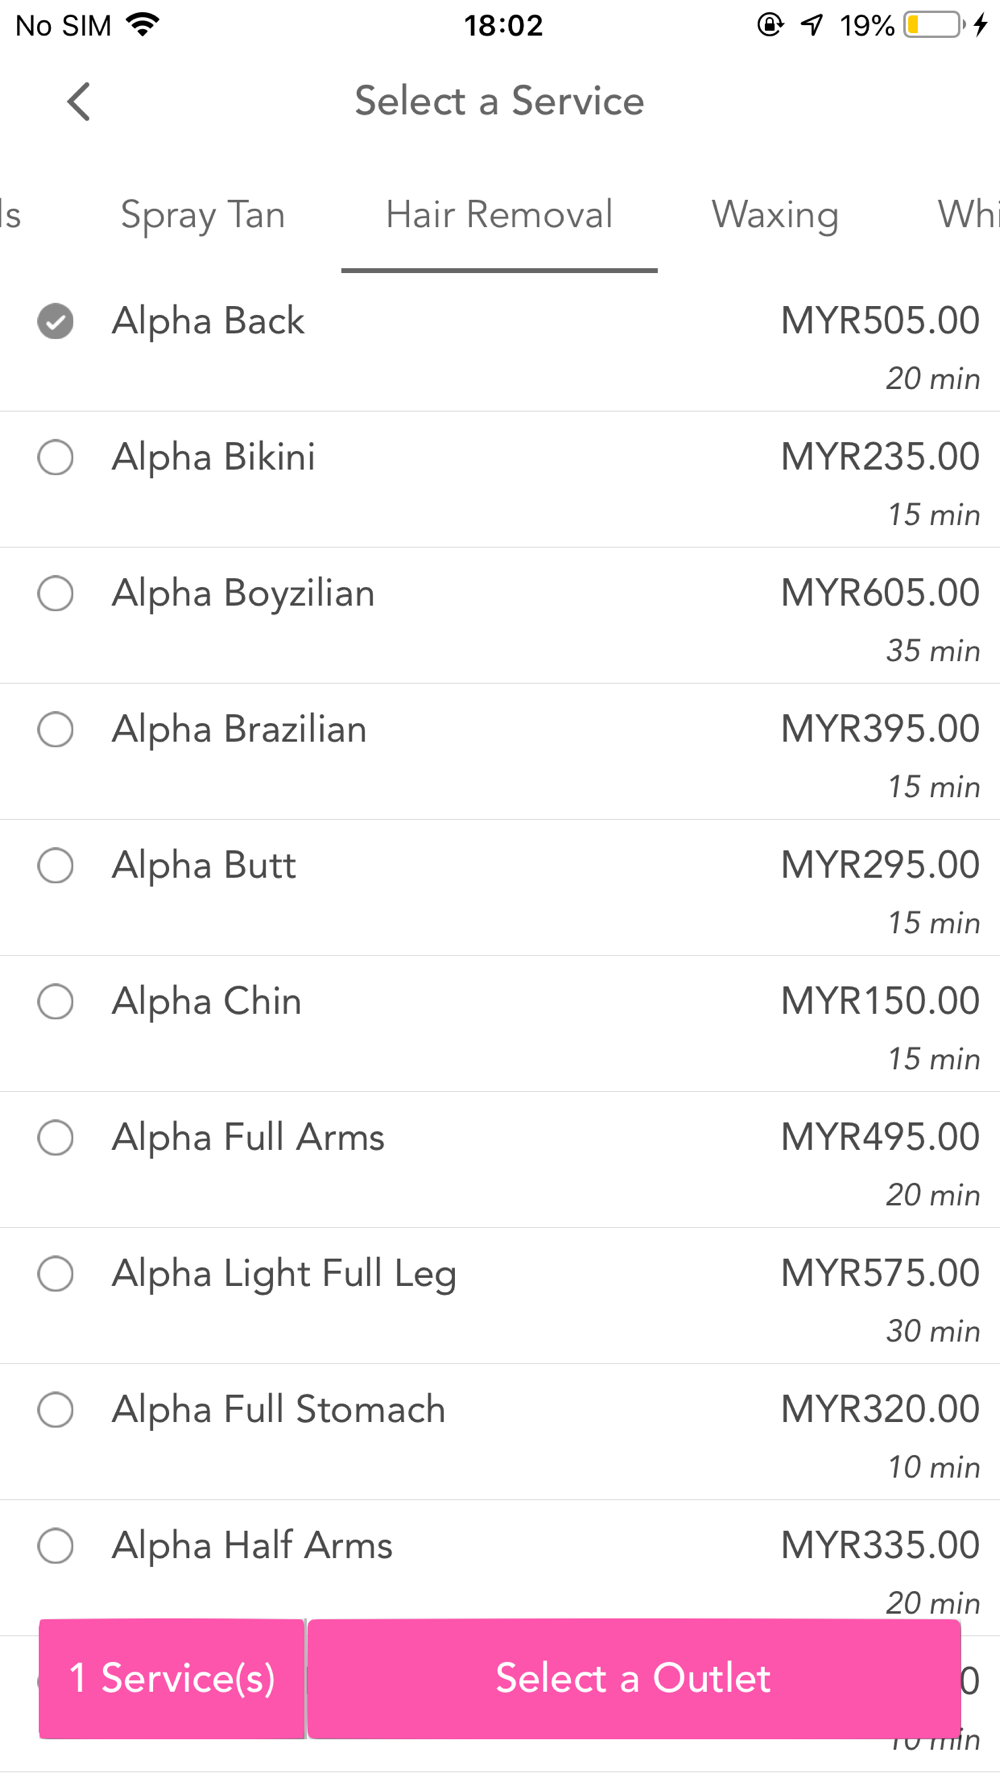Open the Hair Removal tab

[x=499, y=215]
